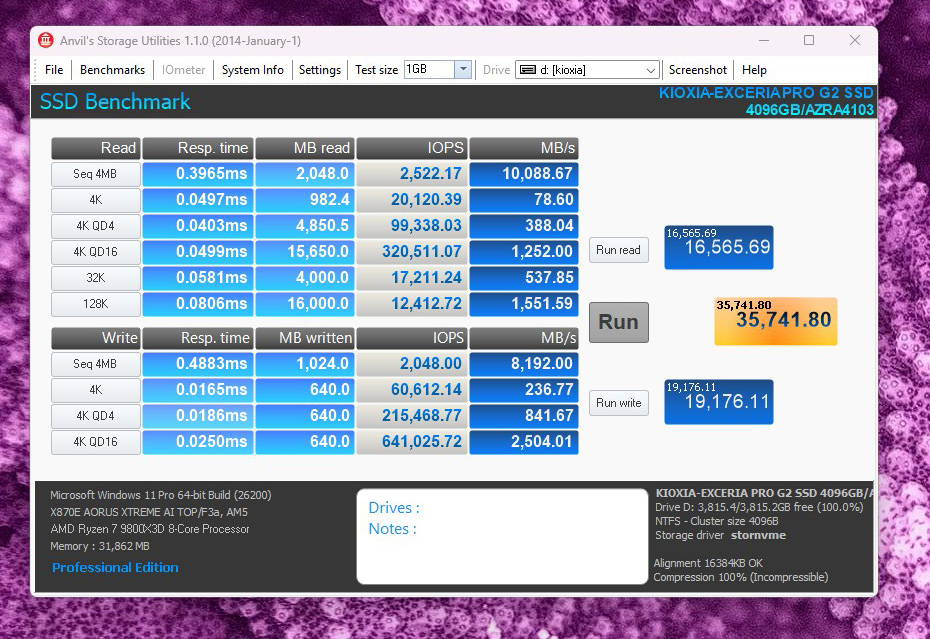The height and width of the screenshot is (639, 930).
Task: Click the 4K QD16 read test button
Action: tap(96, 252)
